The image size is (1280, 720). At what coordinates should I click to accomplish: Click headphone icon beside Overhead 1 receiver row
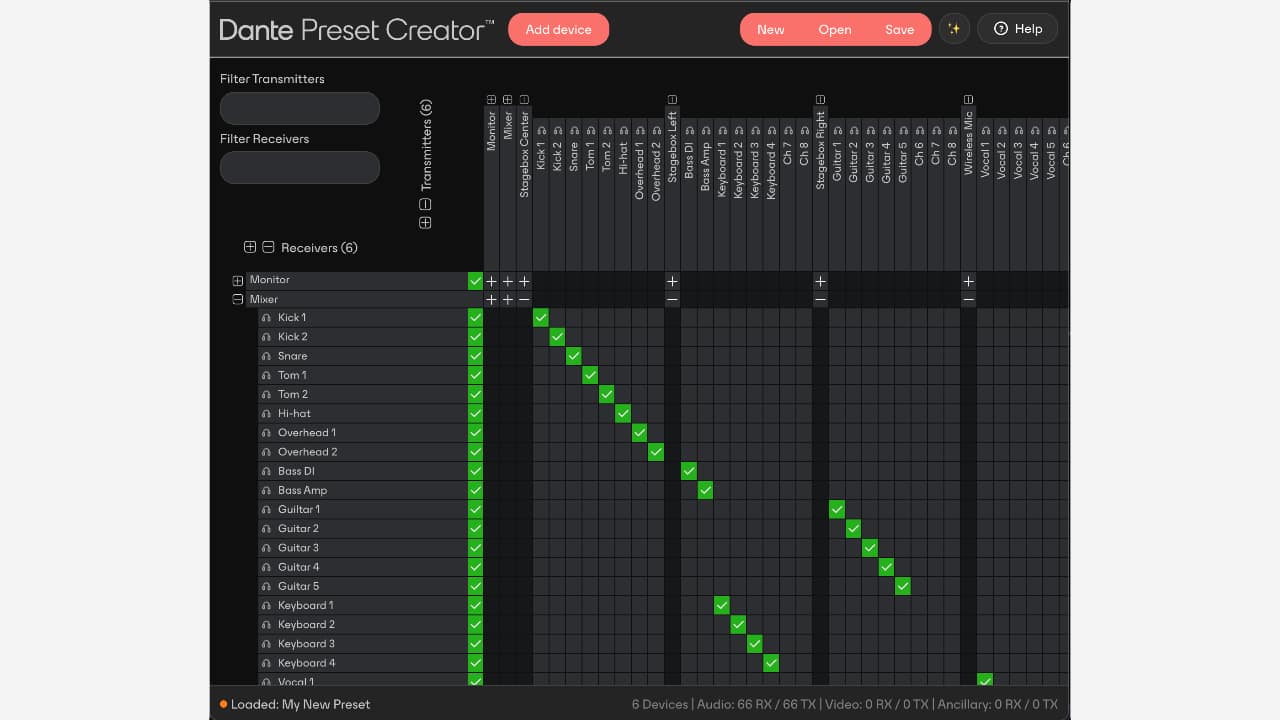pyautogui.click(x=266, y=433)
